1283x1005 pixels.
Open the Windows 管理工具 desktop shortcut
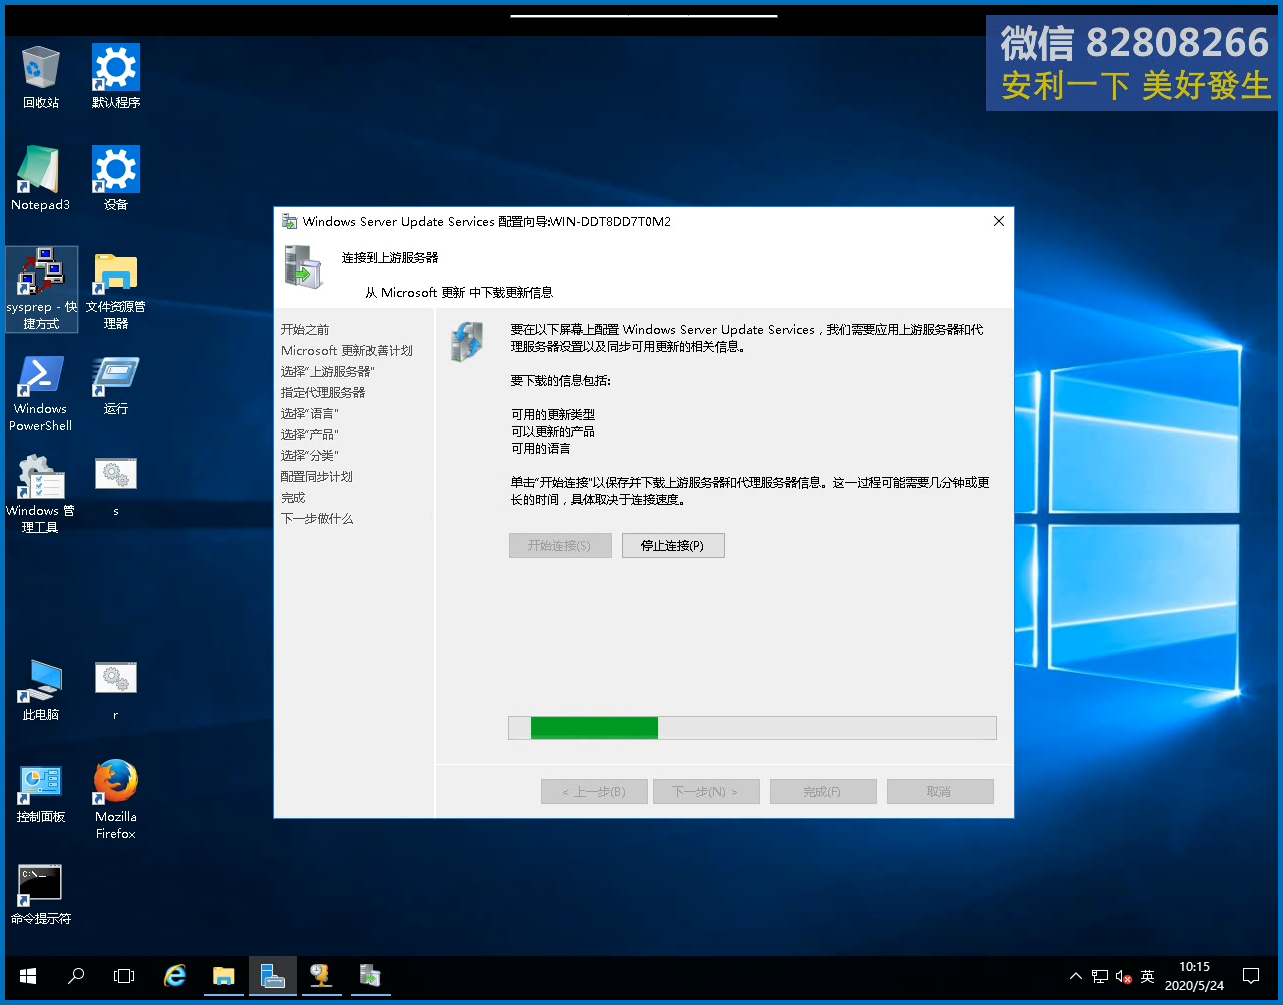[x=41, y=493]
